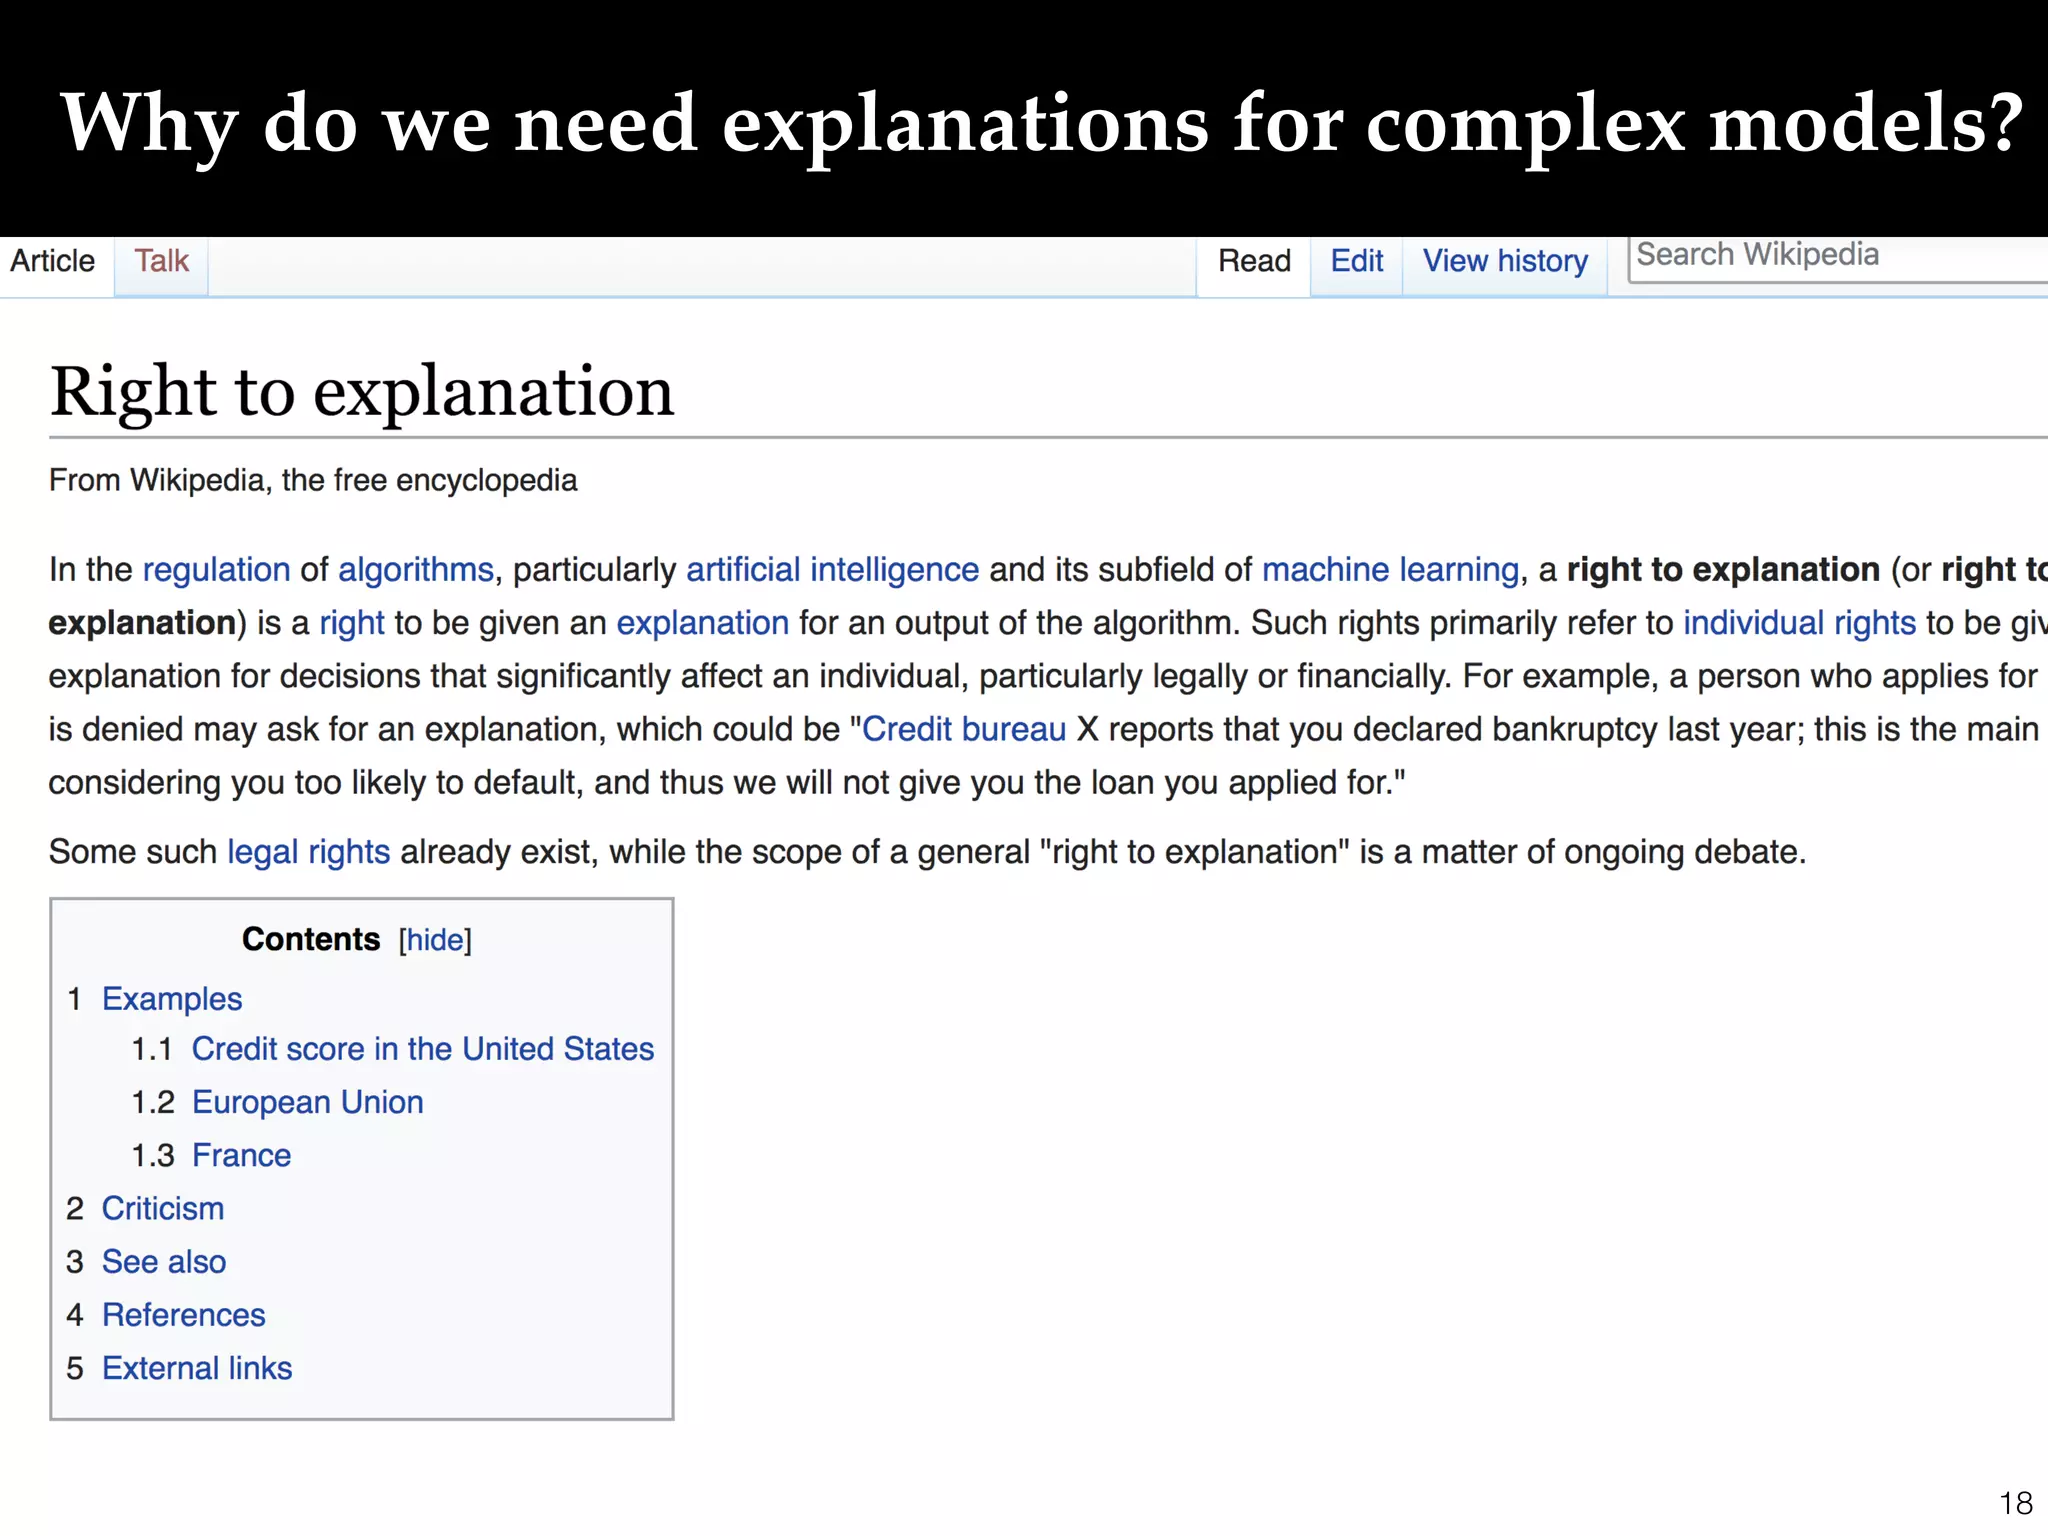Follow the 'algorithms' link
This screenshot has width=2048, height=1536.
coord(416,569)
